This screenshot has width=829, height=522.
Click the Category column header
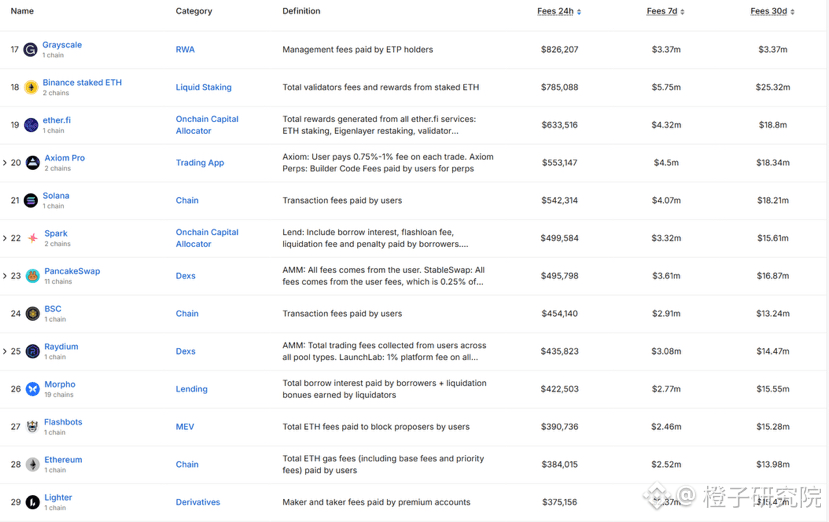click(194, 11)
